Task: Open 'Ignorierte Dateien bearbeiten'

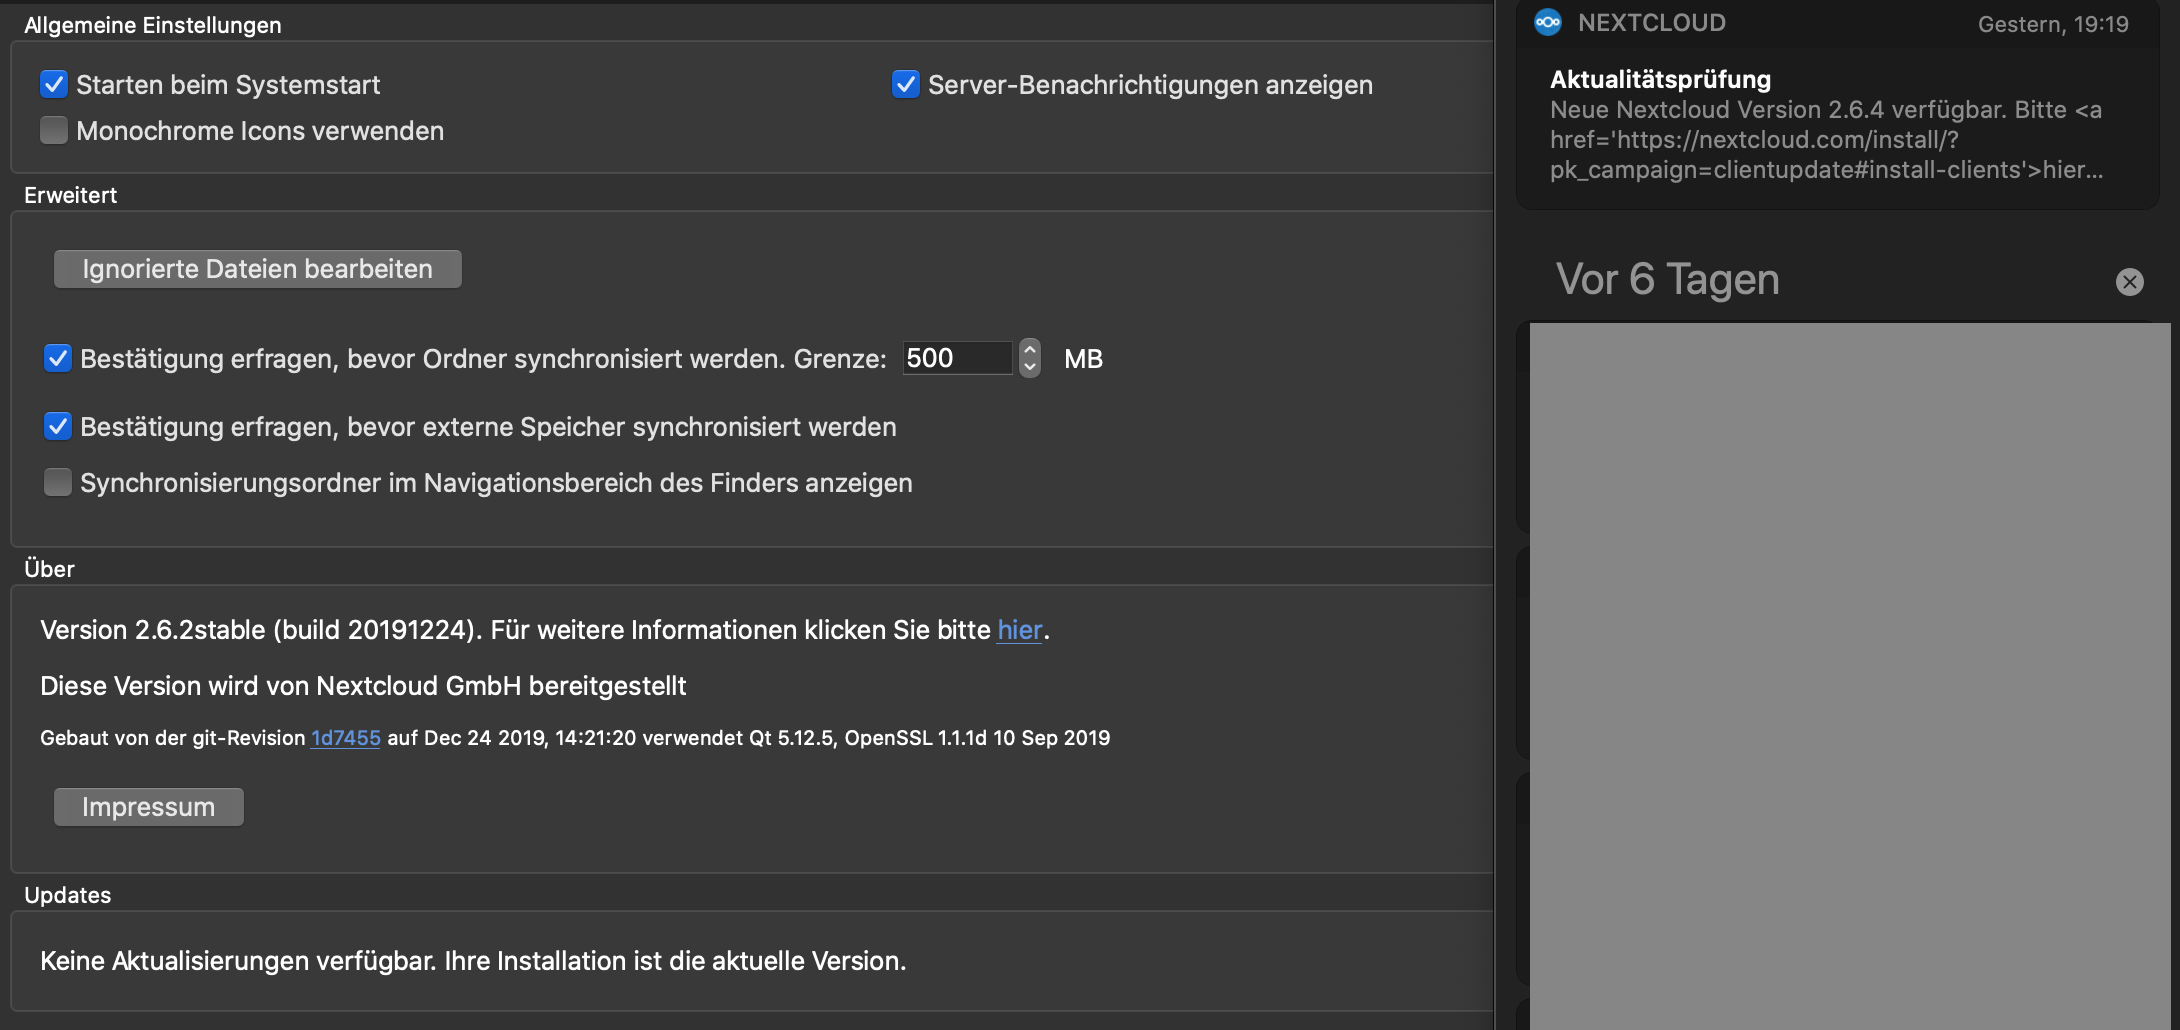Action: (258, 269)
